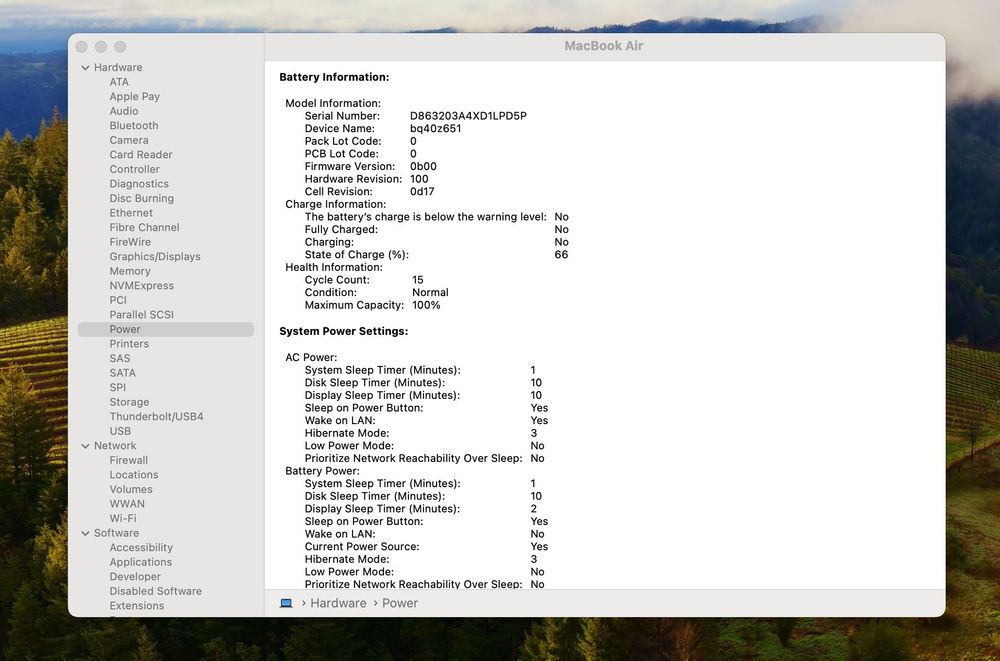1000x661 pixels.
Task: Collapse the Hardware section chevron
Action: point(85,68)
